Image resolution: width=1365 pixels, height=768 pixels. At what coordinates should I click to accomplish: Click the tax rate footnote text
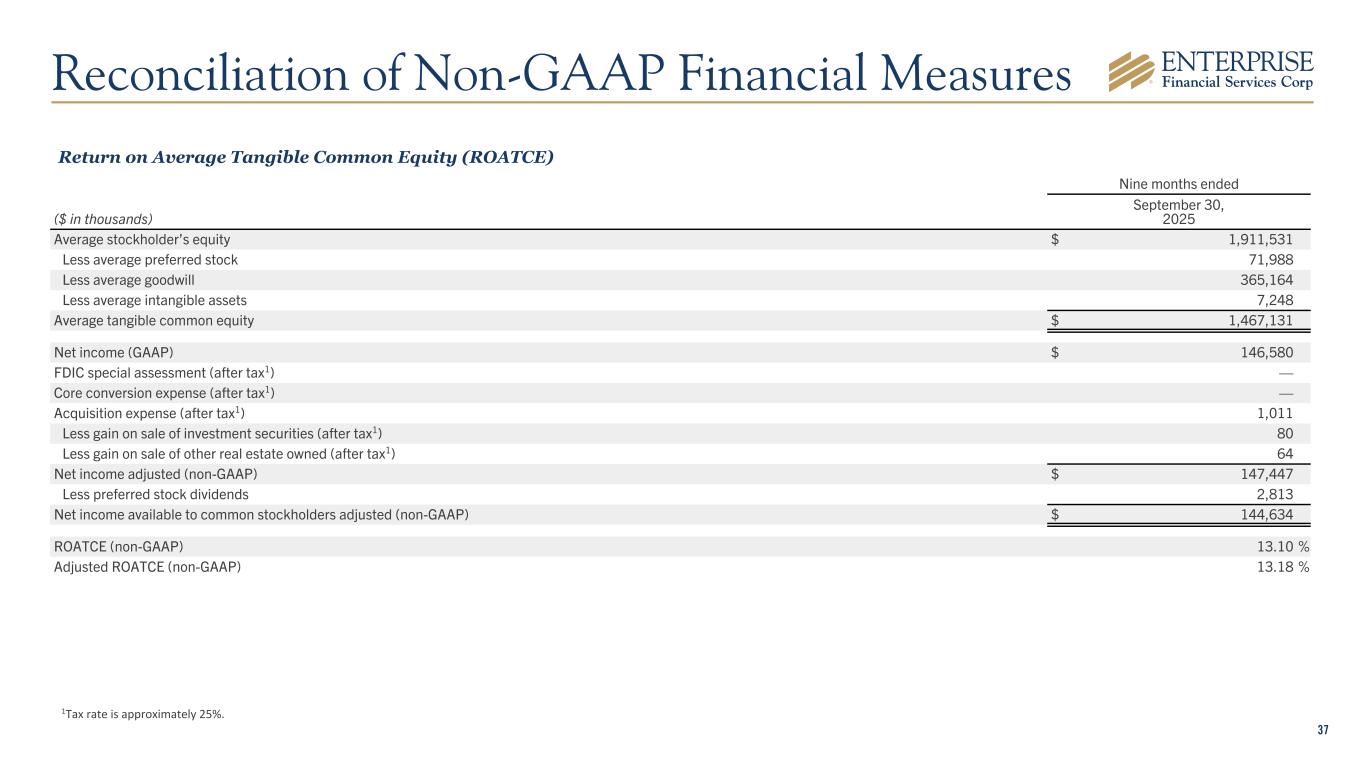tap(143, 713)
